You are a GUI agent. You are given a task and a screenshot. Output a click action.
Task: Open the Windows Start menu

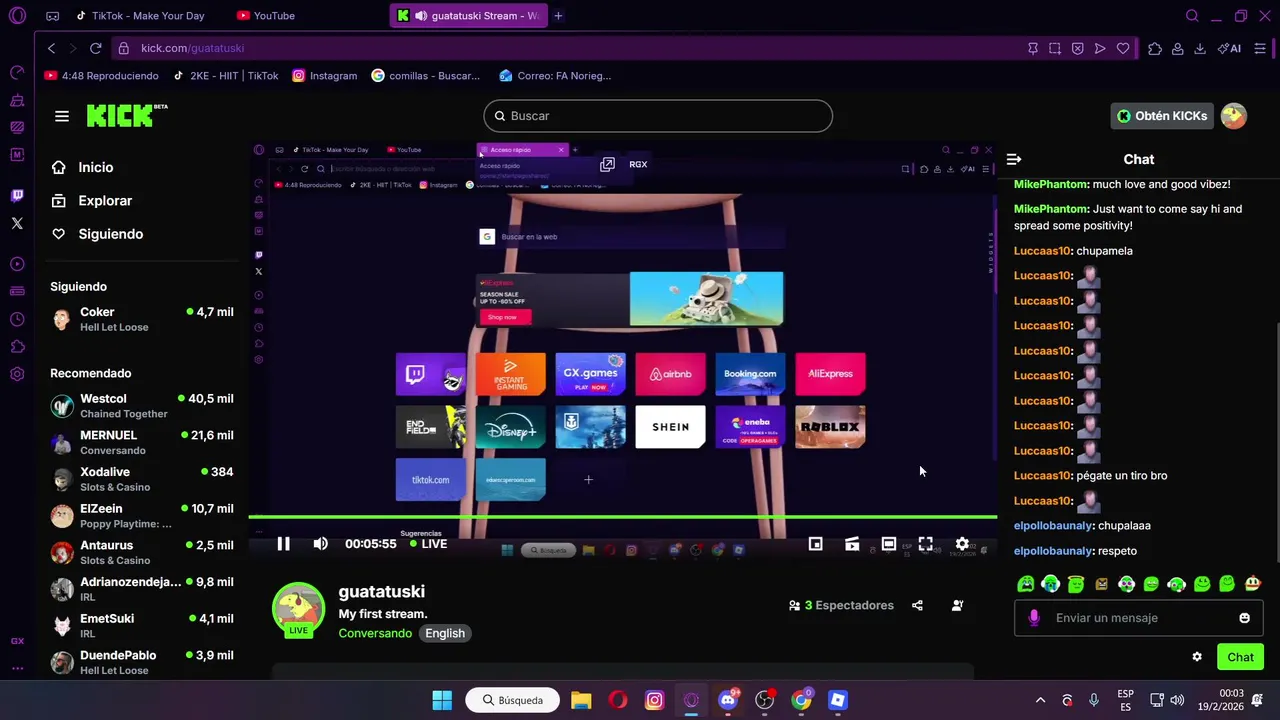click(x=442, y=700)
